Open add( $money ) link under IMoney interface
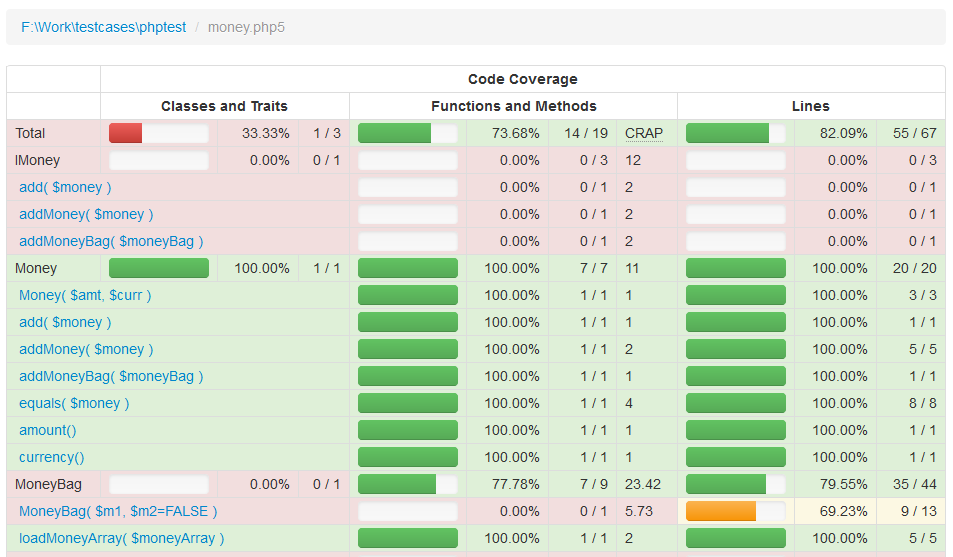Viewport: 953px width, 557px height. tap(65, 187)
